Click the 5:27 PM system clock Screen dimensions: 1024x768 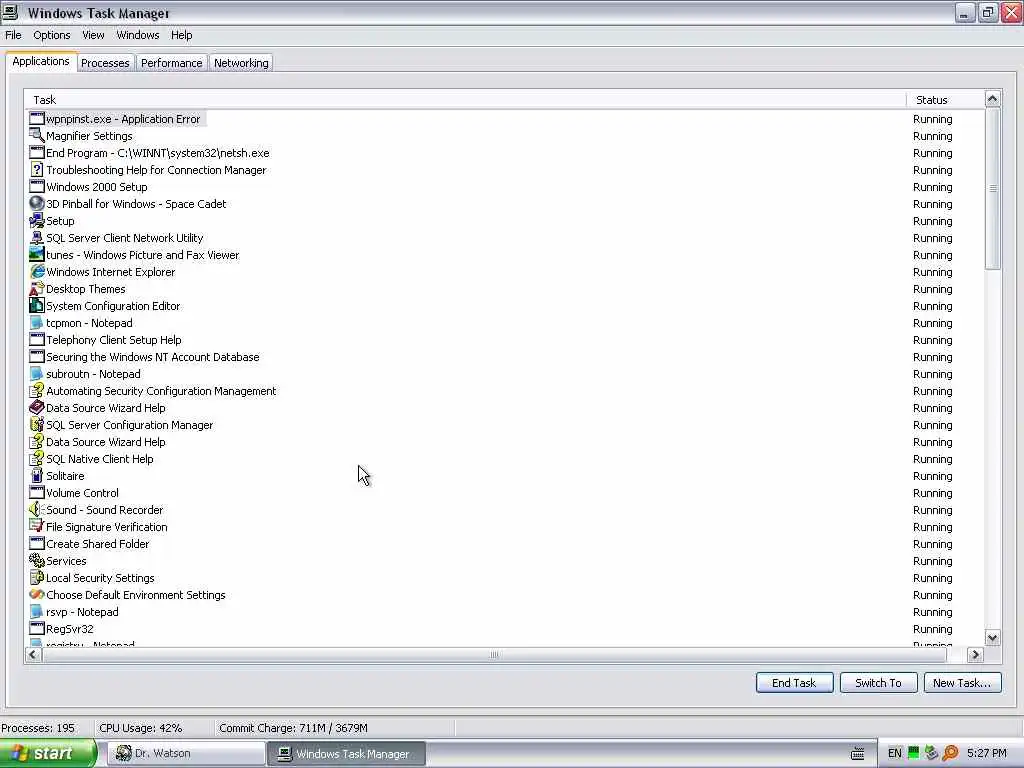coord(987,754)
